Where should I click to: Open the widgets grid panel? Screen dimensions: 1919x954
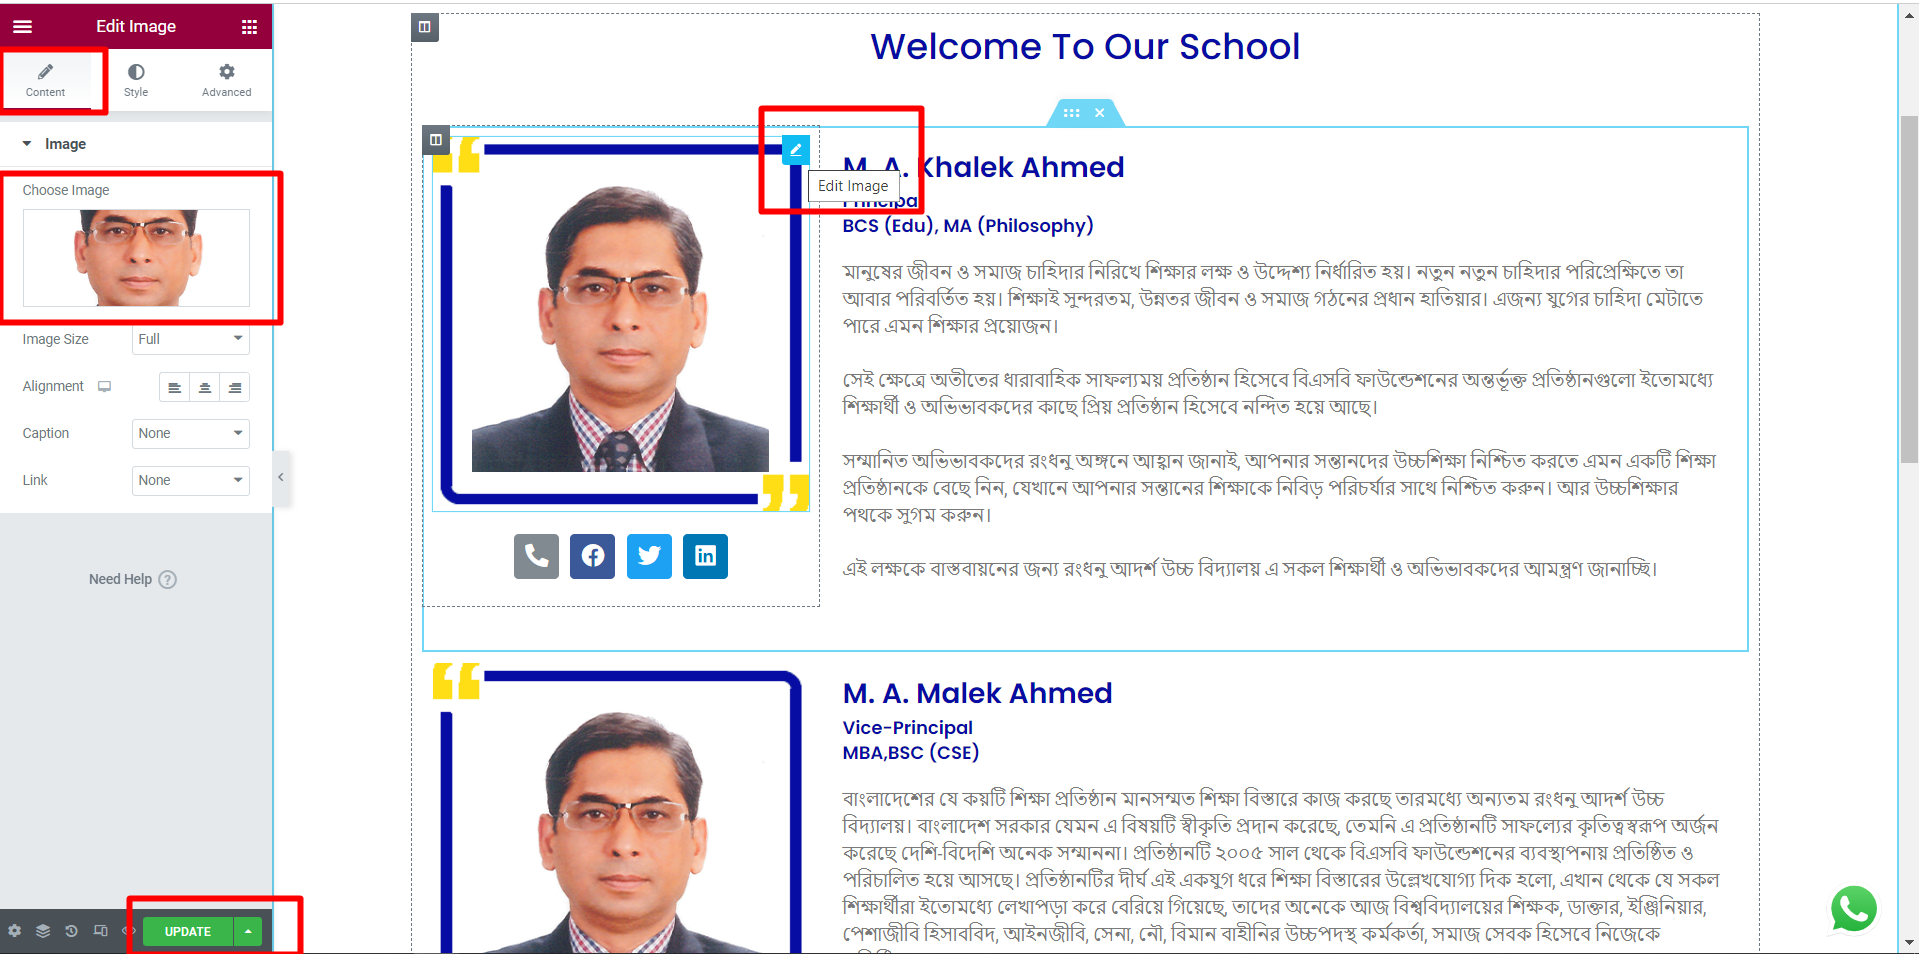249,27
